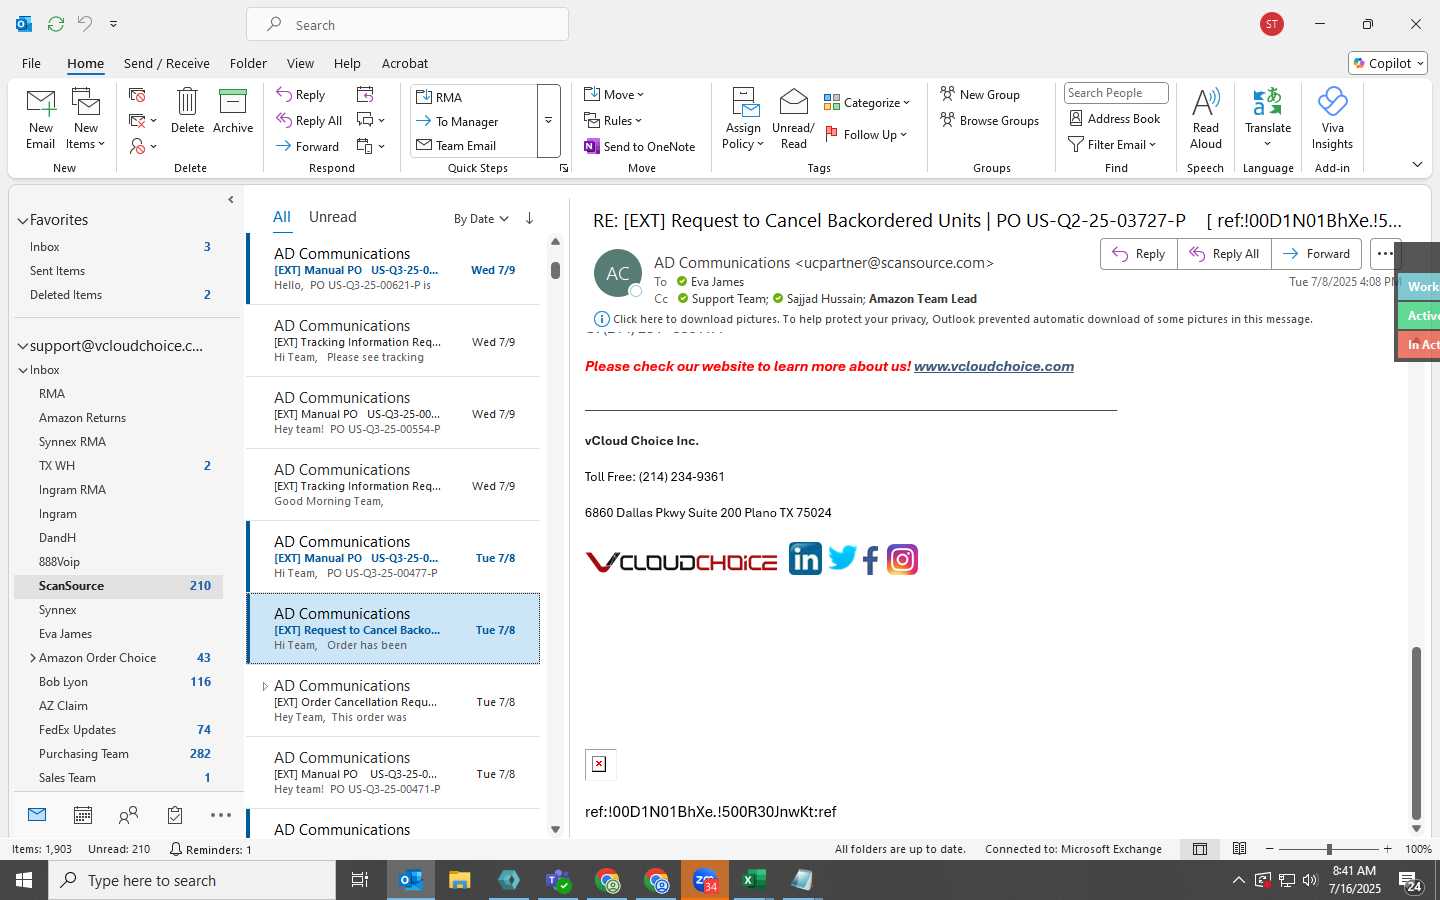
Task: Open Browse Groups
Action: (990, 121)
